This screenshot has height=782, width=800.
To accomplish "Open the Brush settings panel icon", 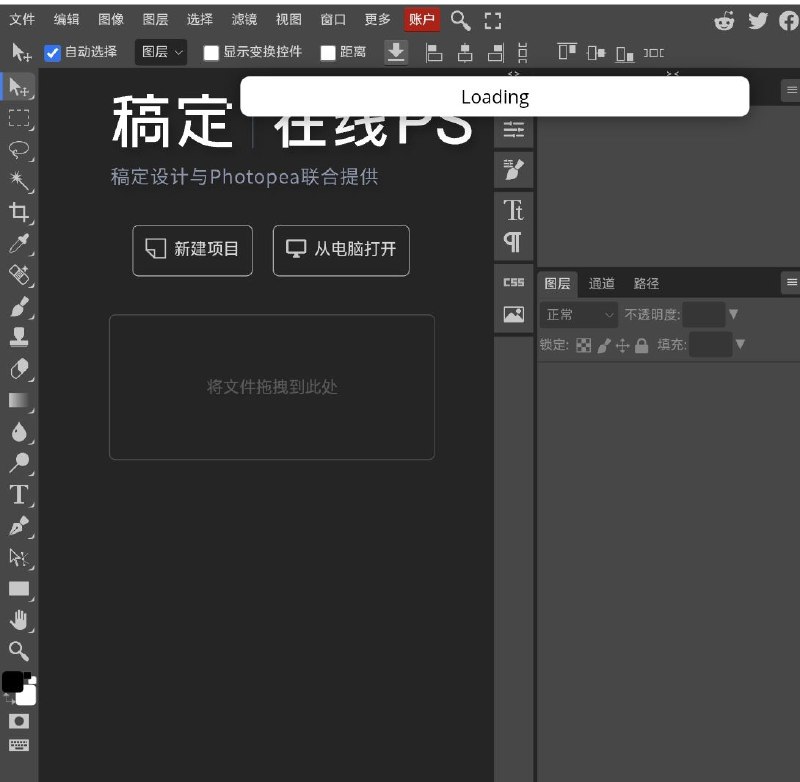I will 514,169.
